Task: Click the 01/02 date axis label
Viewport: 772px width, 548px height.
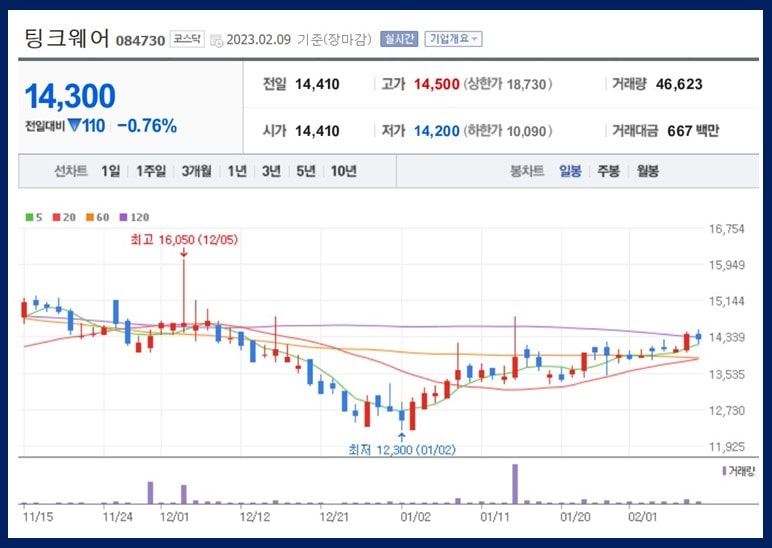Action: click(415, 517)
